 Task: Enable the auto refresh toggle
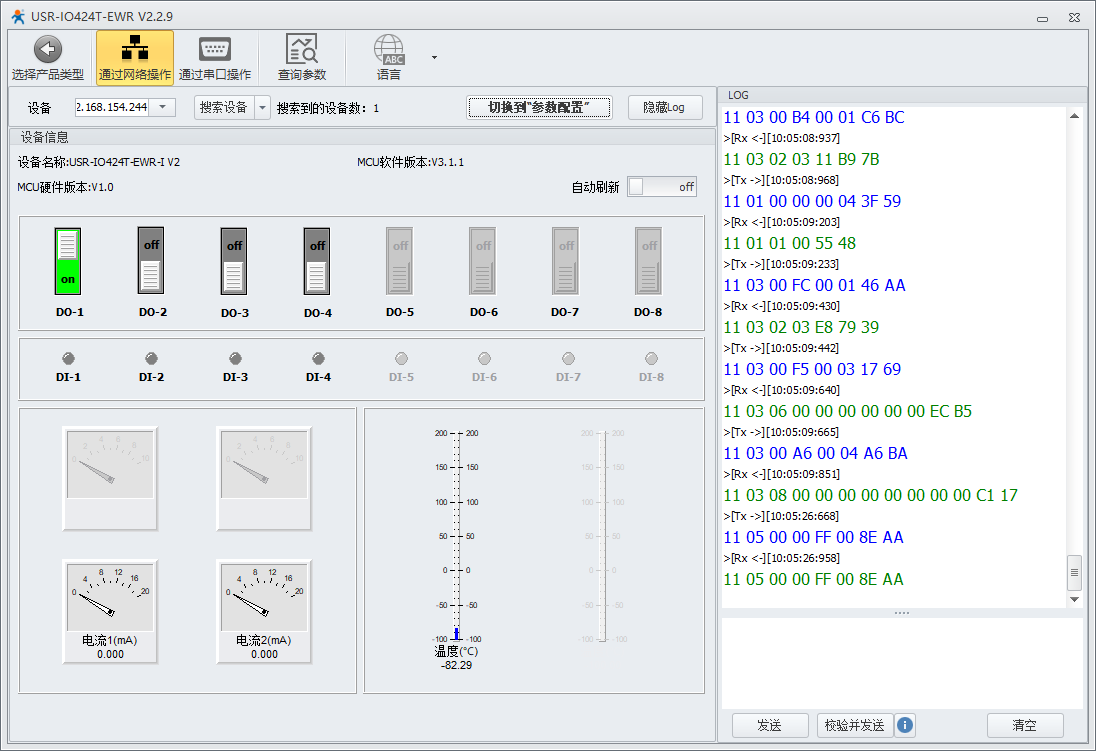click(662, 187)
